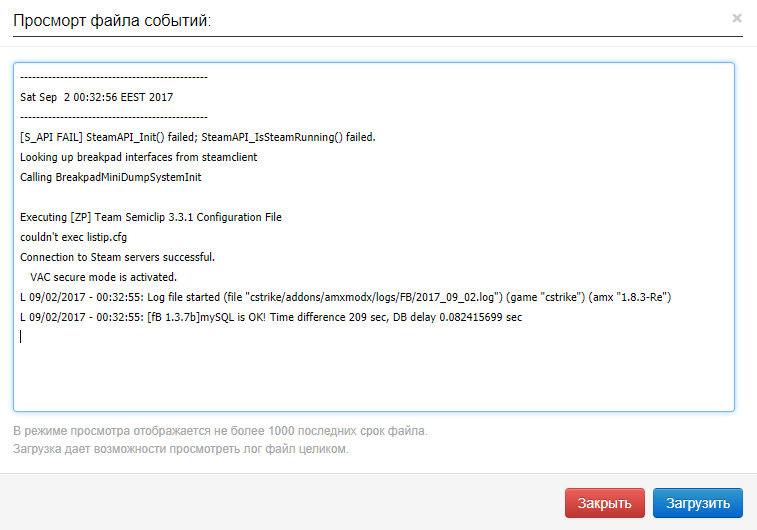This screenshot has width=757, height=530.
Task: Click the 'Log file started' log line
Action: (345, 297)
